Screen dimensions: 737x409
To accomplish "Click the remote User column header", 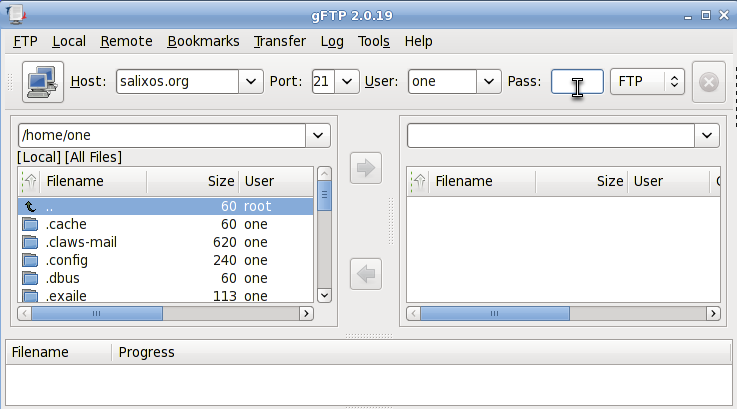I will (669, 181).
